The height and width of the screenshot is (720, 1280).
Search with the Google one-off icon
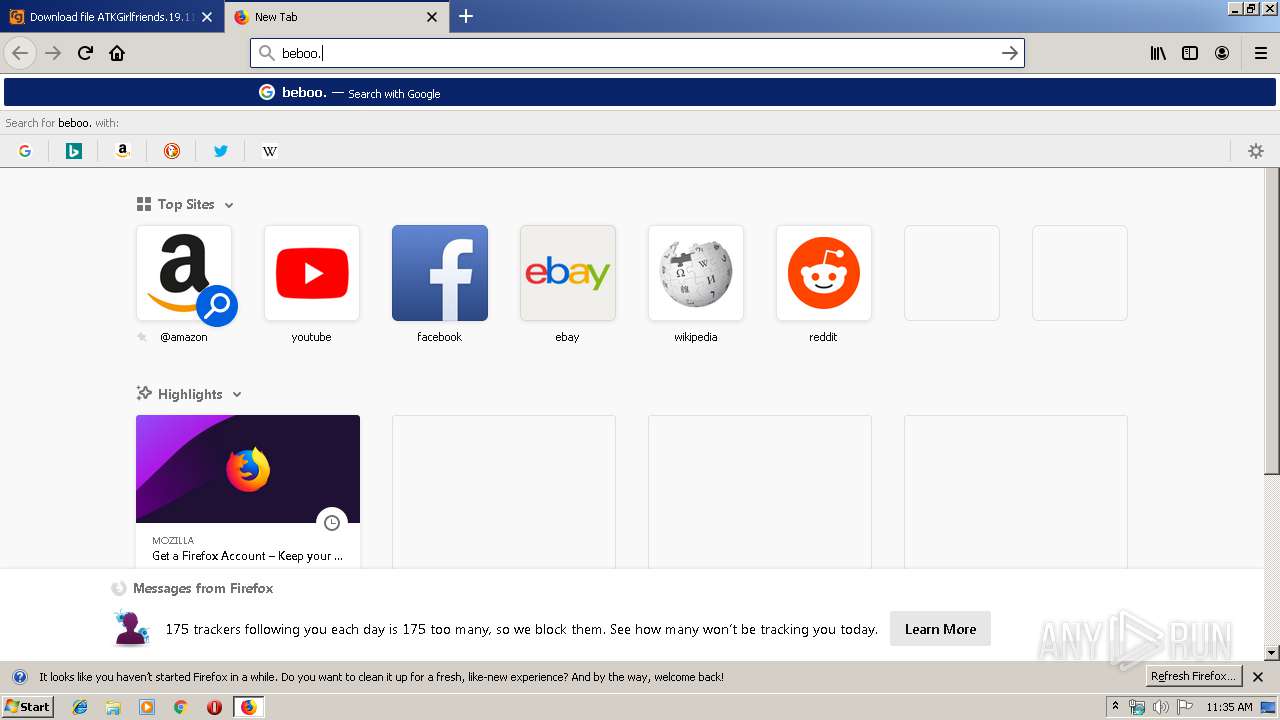25,151
